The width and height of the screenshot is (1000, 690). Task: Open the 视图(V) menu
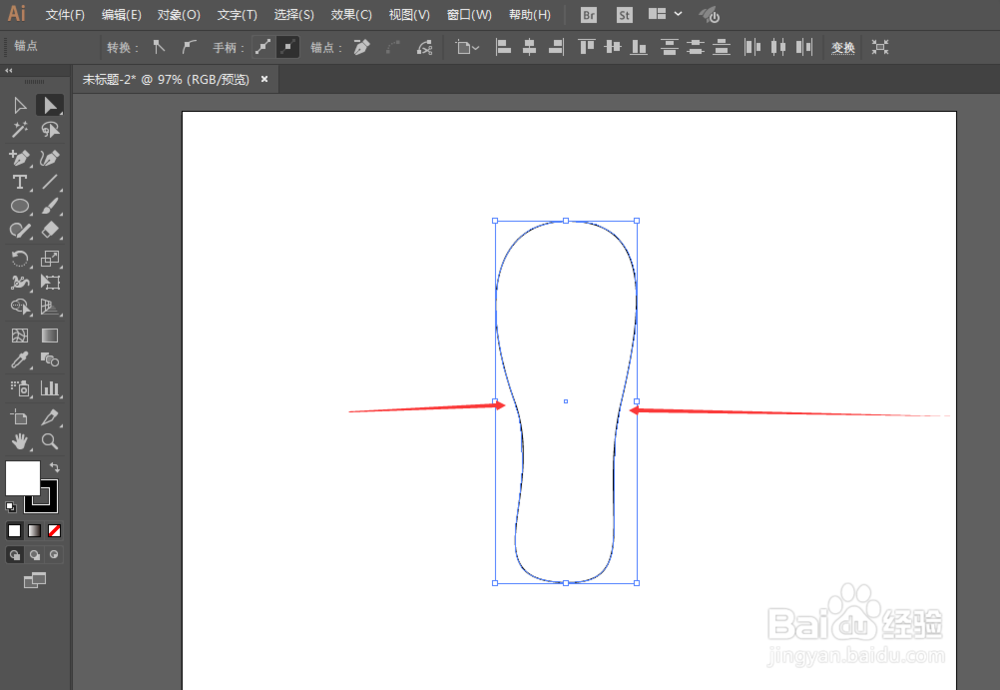pos(409,15)
